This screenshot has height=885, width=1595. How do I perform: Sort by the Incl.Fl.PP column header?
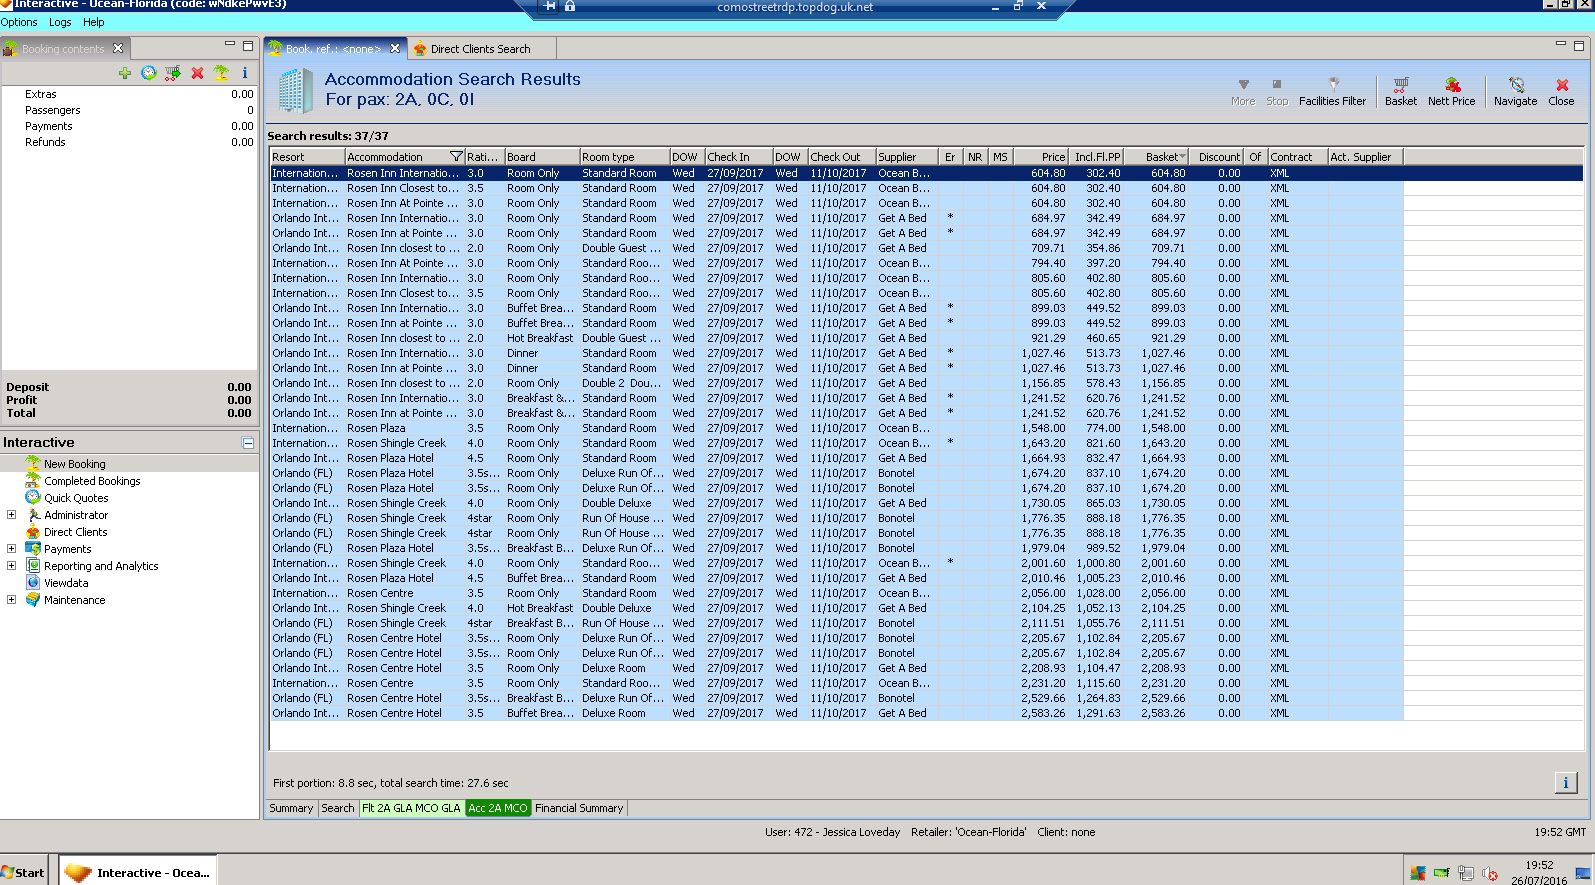[x=1096, y=157]
